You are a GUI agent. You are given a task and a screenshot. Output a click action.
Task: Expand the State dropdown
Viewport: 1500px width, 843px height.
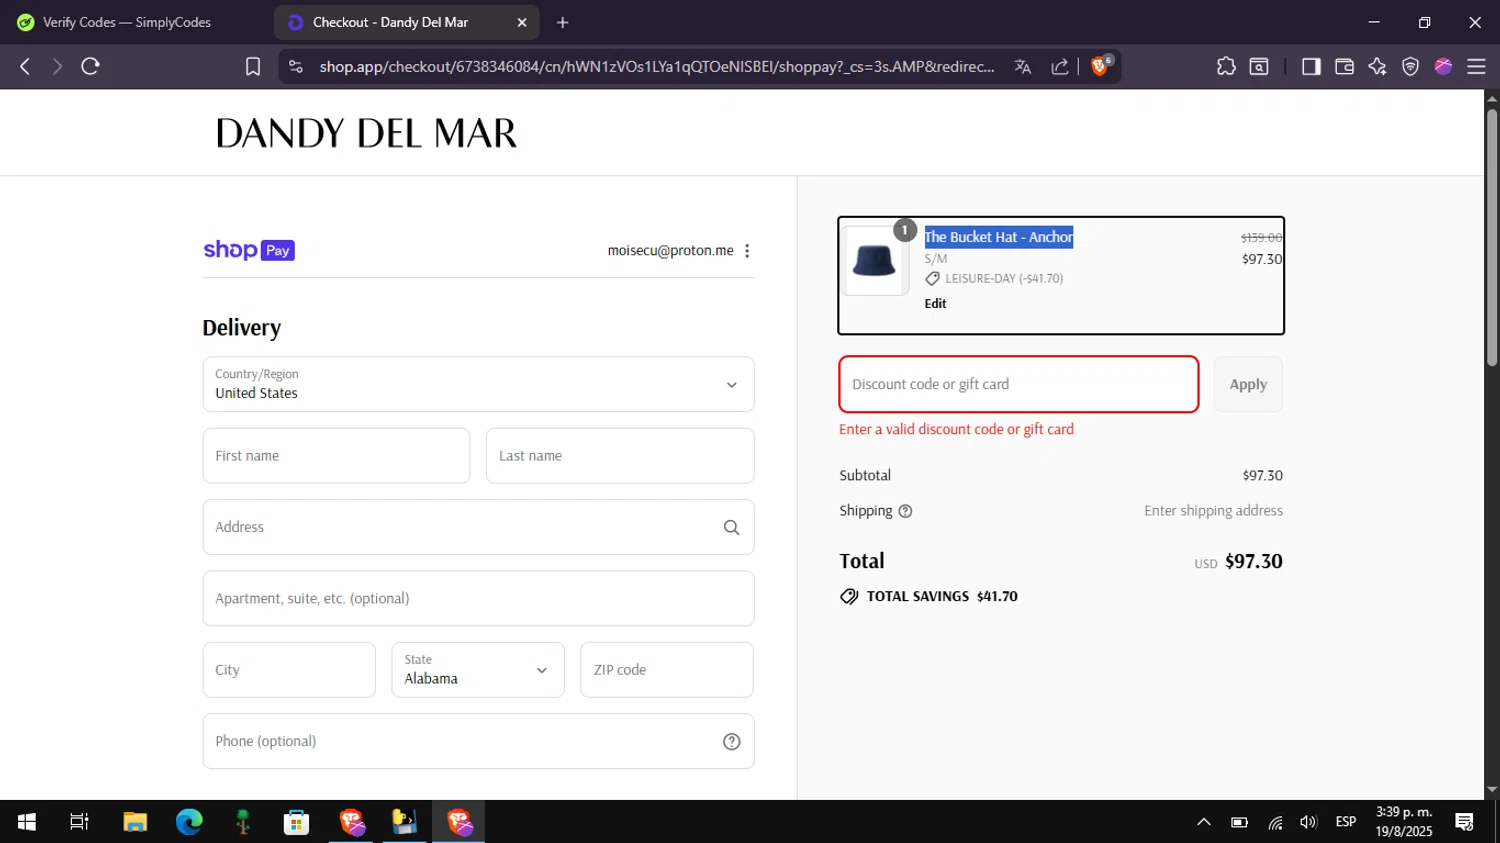[478, 670]
